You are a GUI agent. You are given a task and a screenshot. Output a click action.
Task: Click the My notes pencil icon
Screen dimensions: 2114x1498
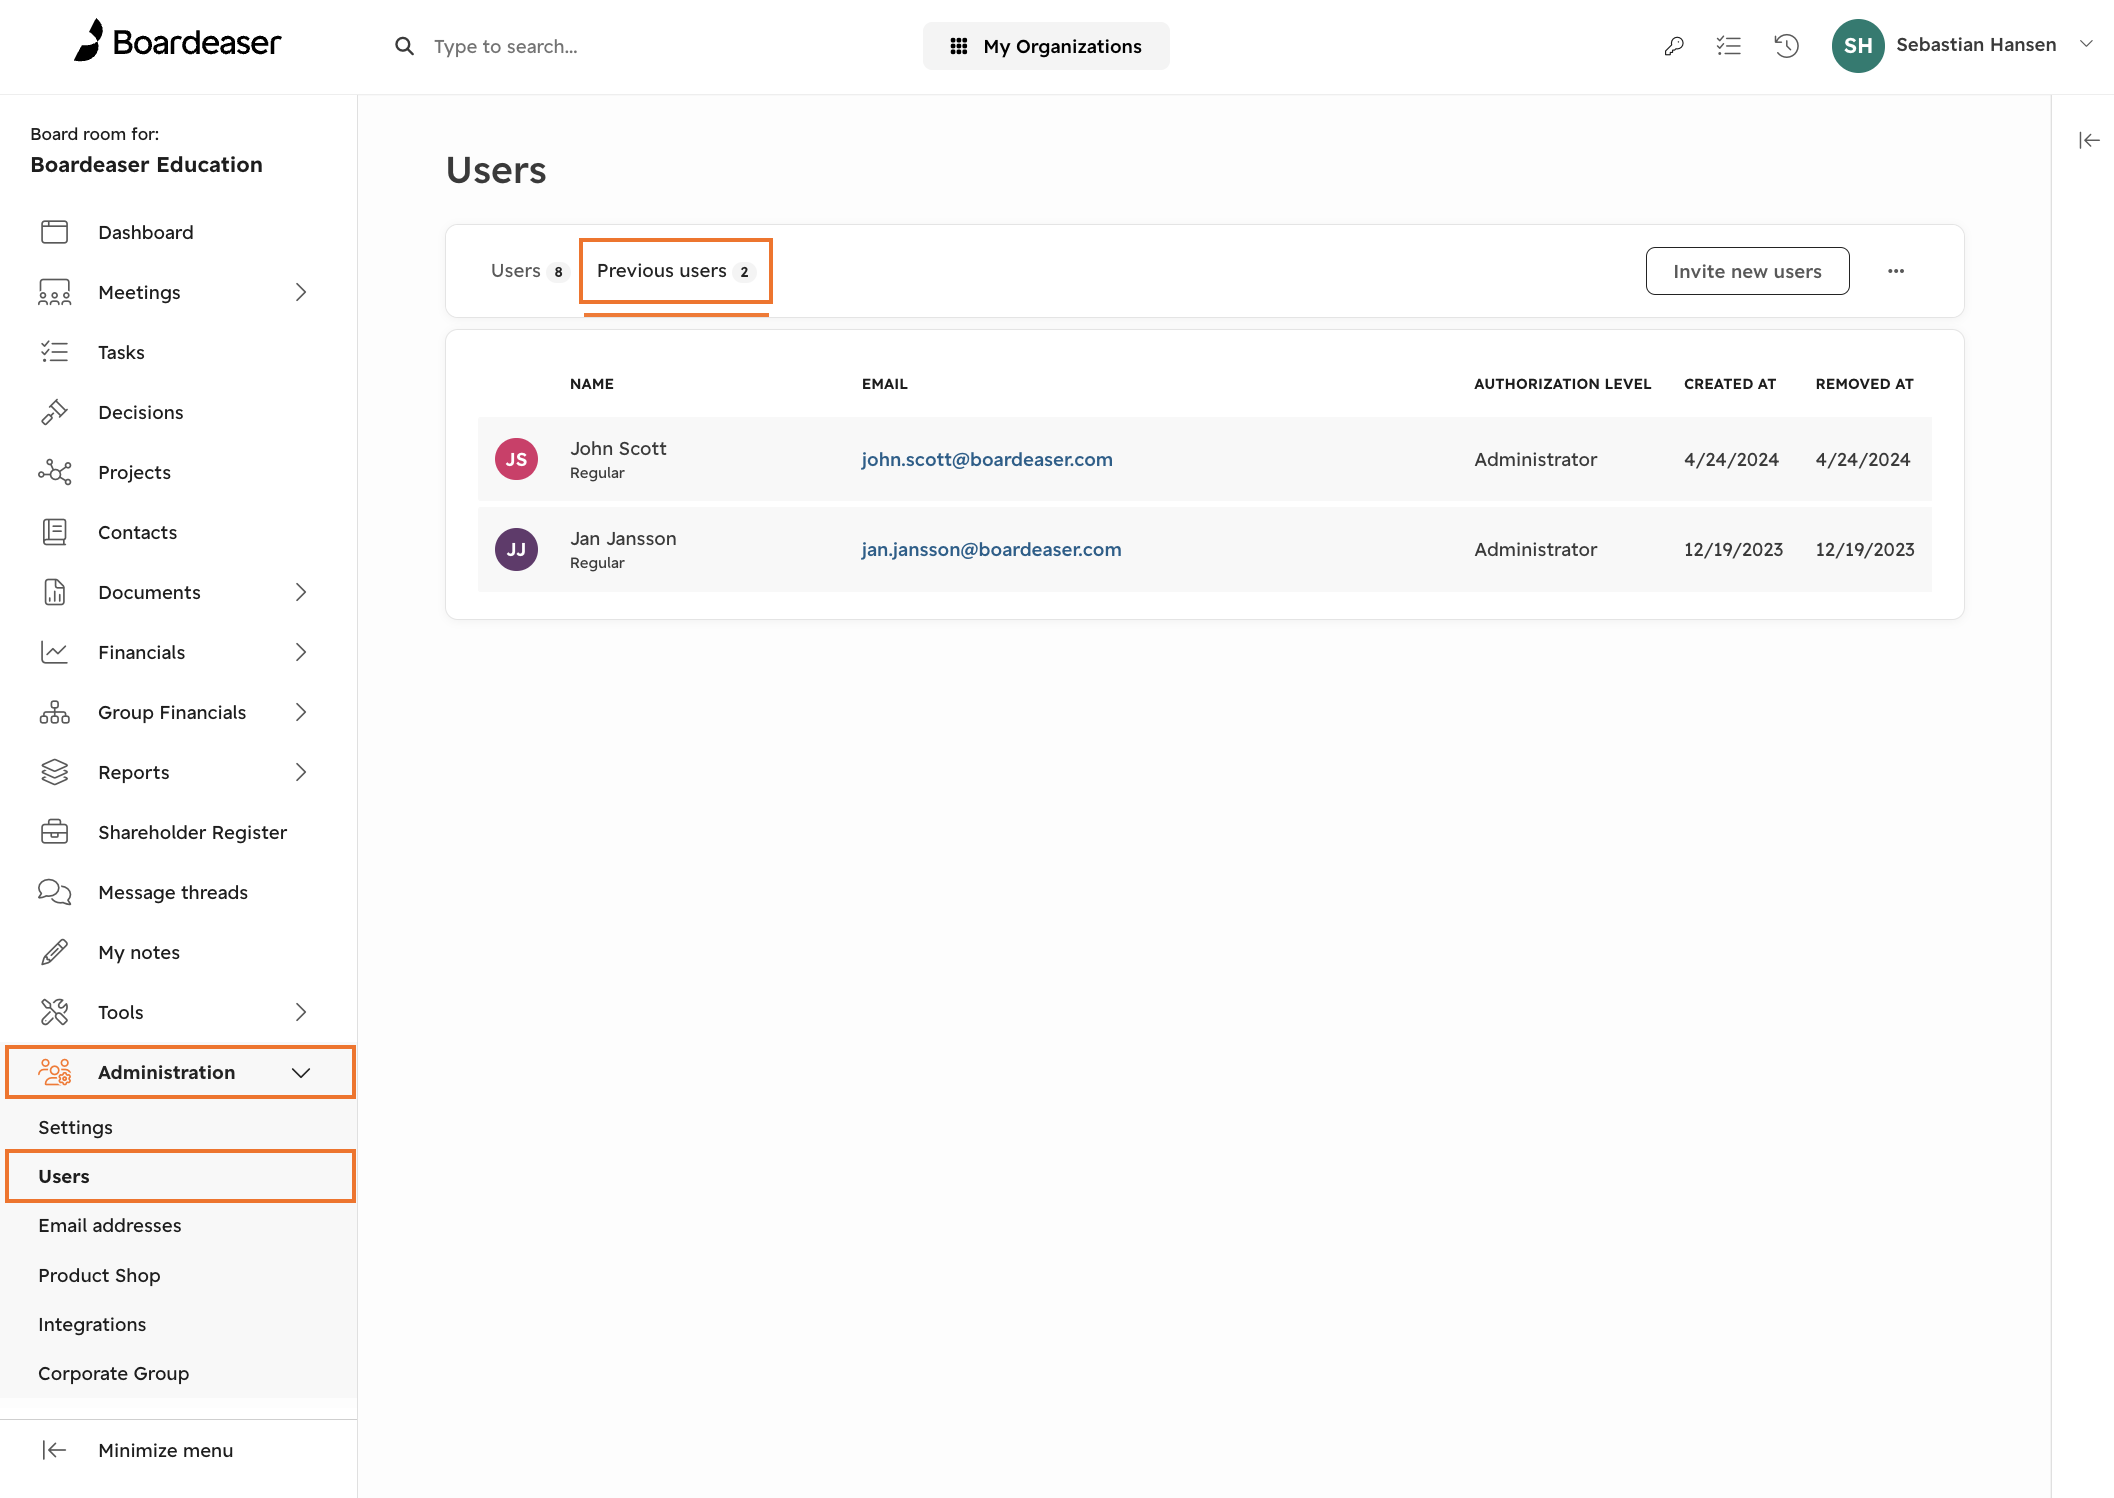pyautogui.click(x=55, y=952)
